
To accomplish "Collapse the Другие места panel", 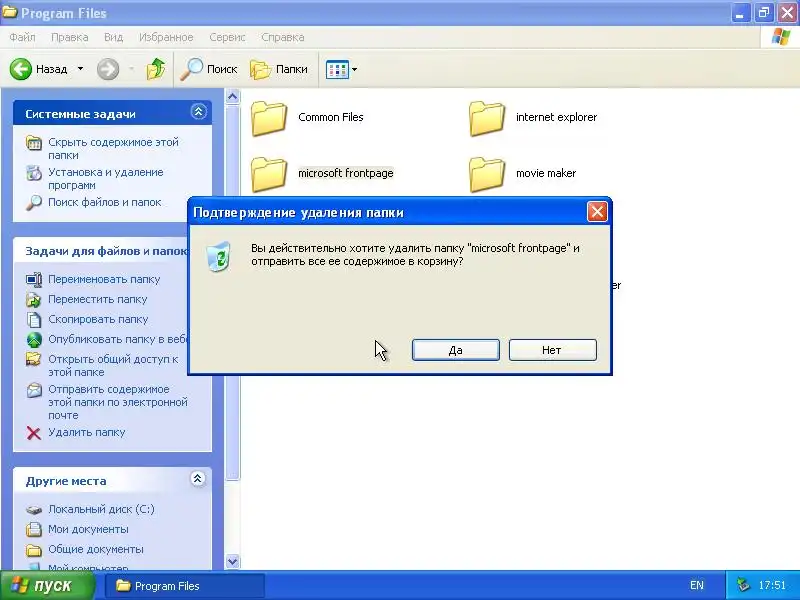I will [x=198, y=479].
